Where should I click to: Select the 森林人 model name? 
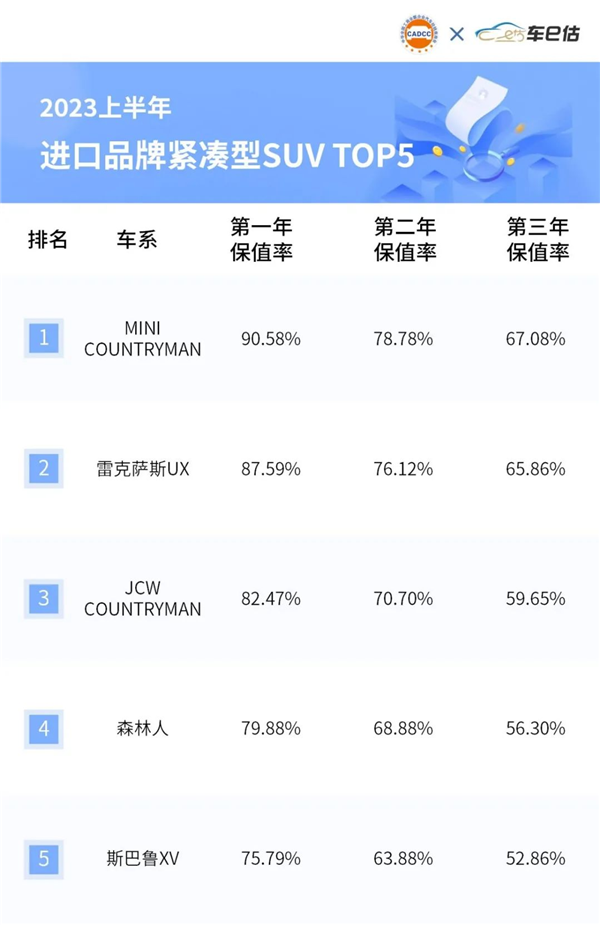coord(142,728)
